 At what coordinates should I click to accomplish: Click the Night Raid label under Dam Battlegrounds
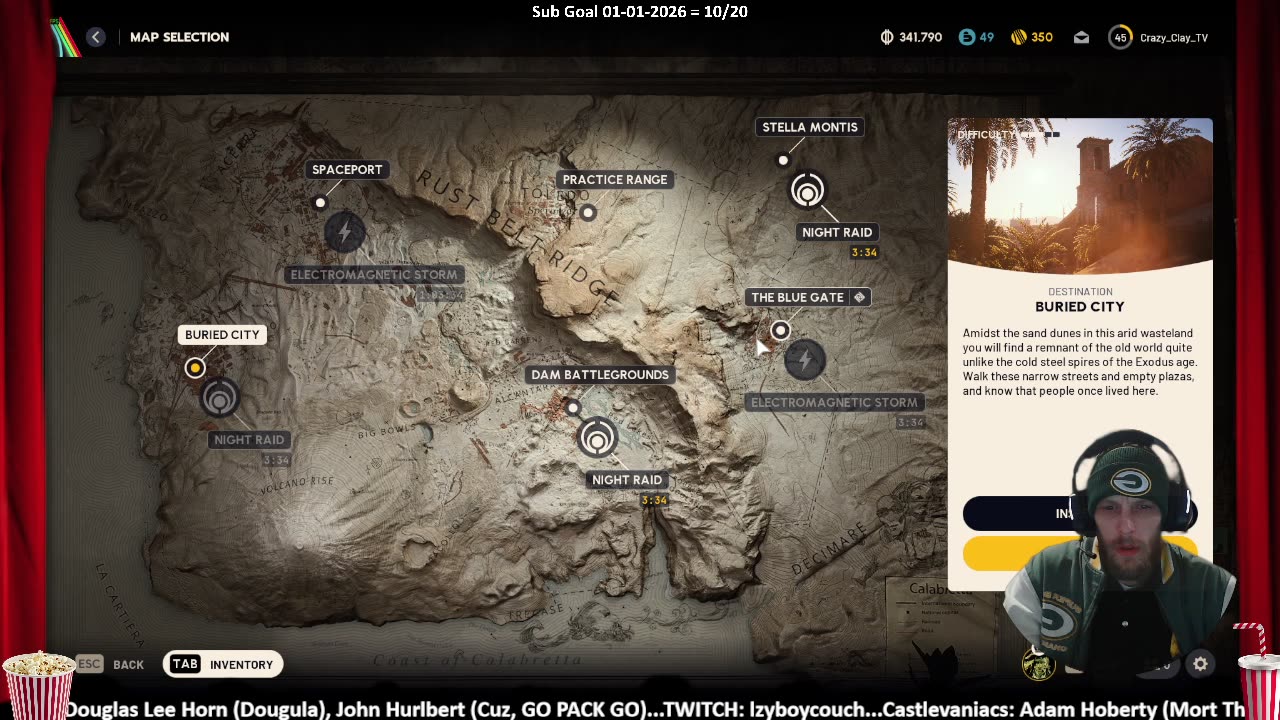627,480
